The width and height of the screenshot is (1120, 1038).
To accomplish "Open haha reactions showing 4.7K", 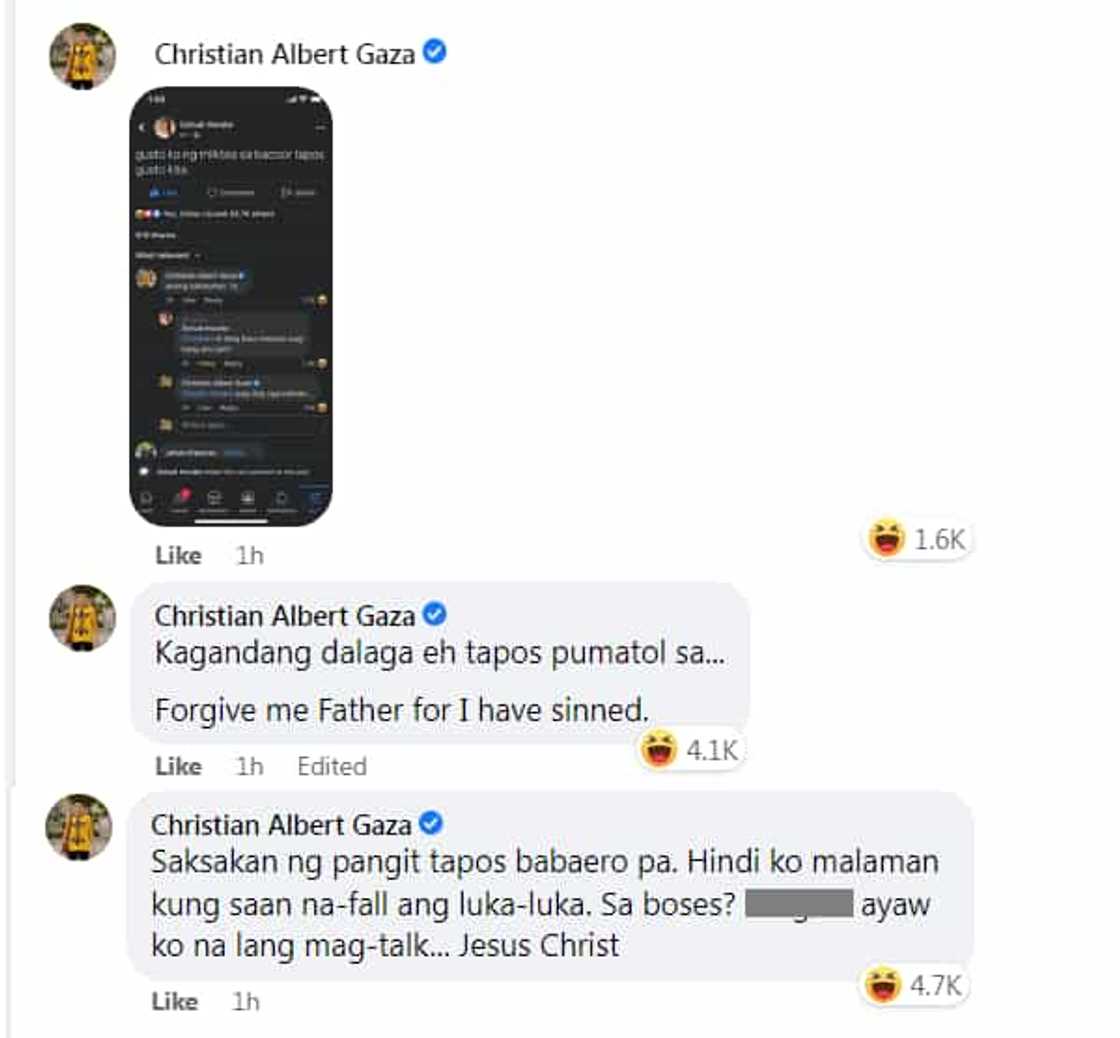I will tap(914, 985).
